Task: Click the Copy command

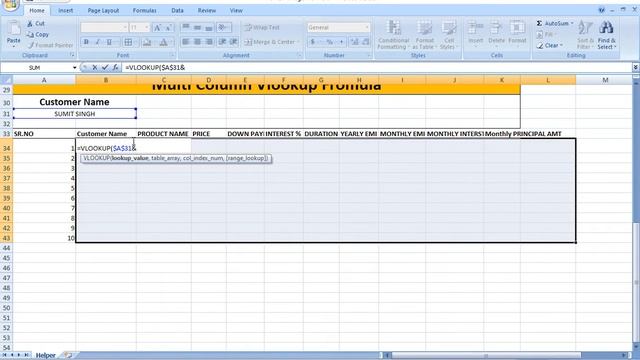Action: 38,35
